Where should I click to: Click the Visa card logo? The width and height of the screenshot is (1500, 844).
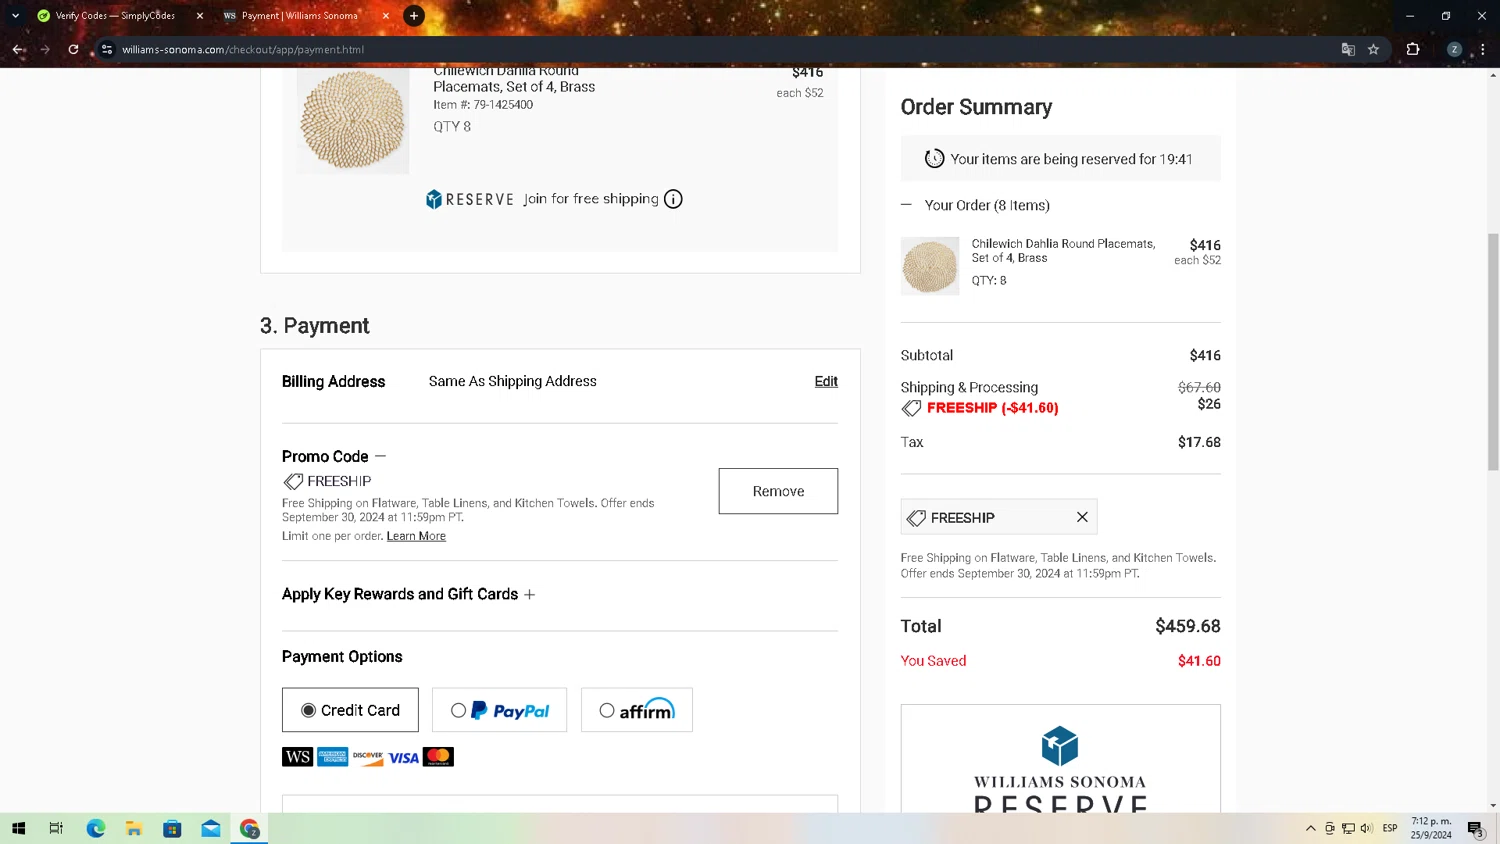coord(403,757)
